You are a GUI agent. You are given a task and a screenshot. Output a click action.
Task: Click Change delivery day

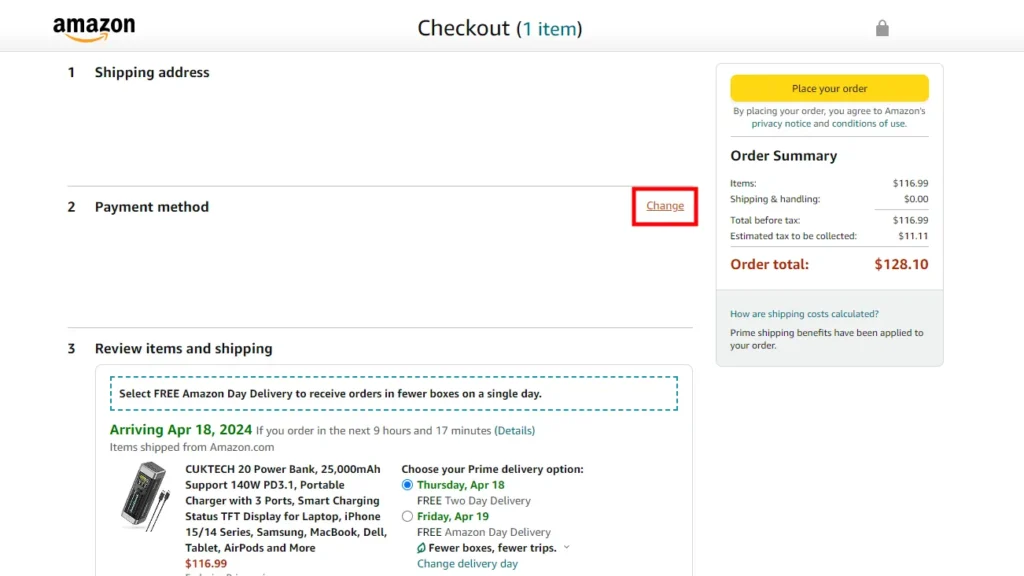click(x=467, y=563)
